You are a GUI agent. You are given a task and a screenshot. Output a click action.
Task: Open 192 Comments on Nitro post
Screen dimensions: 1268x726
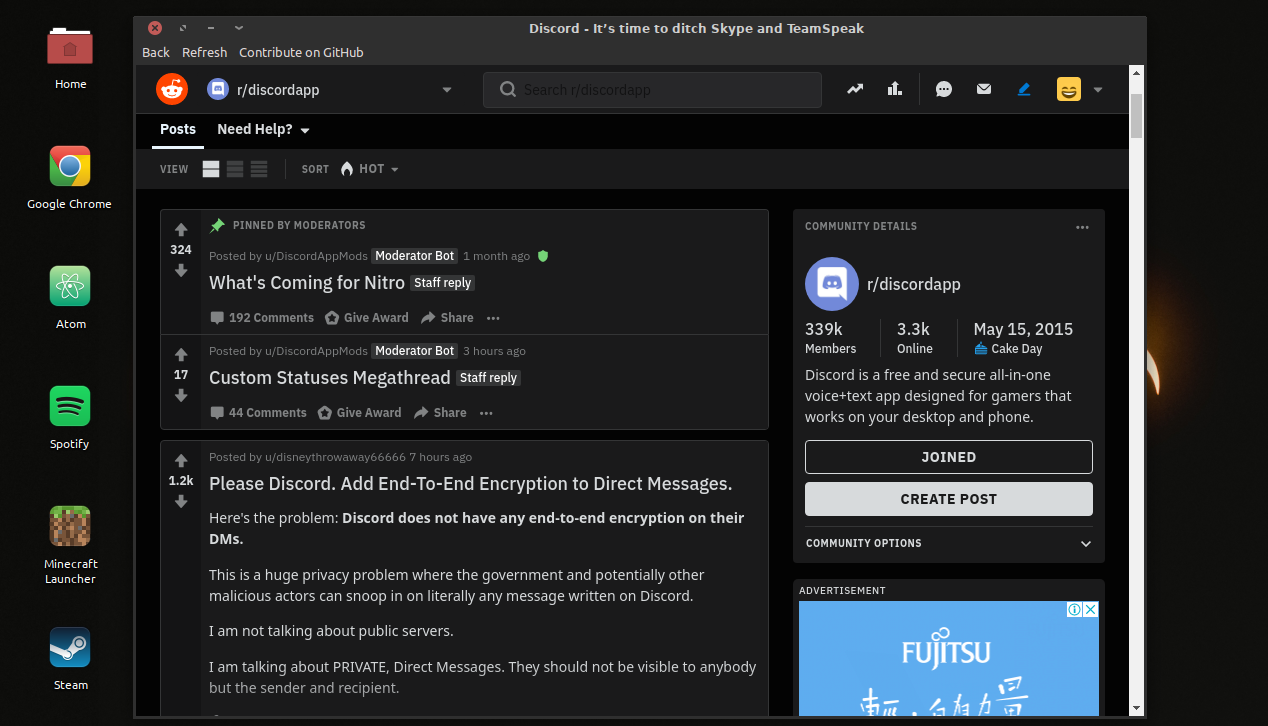coord(261,318)
